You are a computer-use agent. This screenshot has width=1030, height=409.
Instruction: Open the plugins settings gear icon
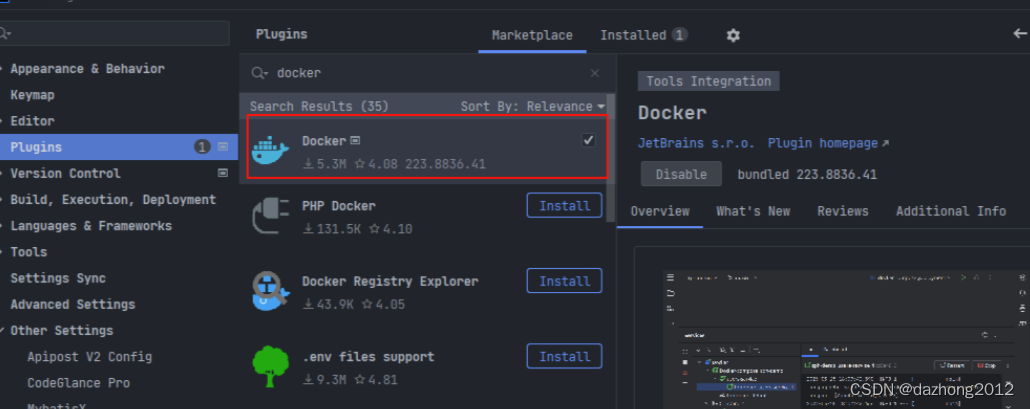(x=733, y=35)
